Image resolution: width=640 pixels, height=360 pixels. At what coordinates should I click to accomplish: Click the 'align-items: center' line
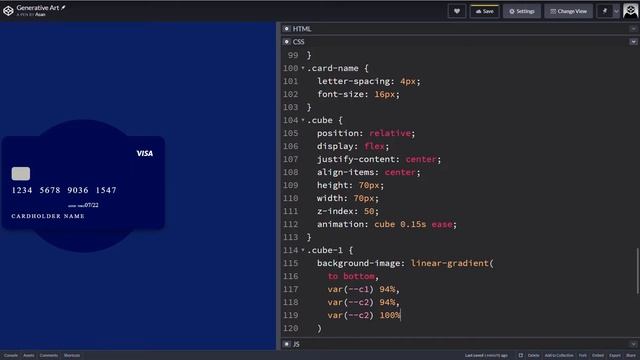(x=368, y=172)
